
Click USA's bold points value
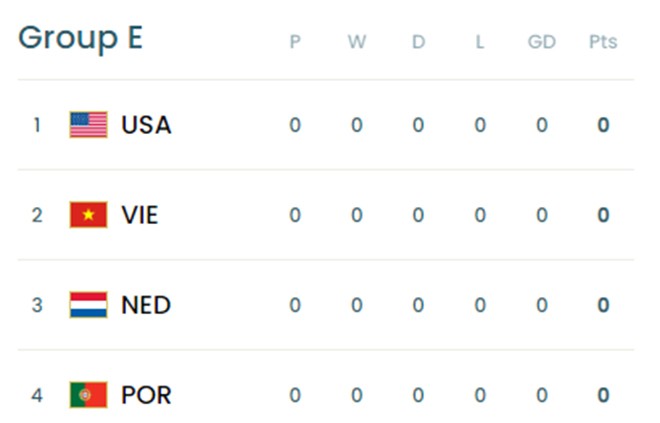point(603,125)
